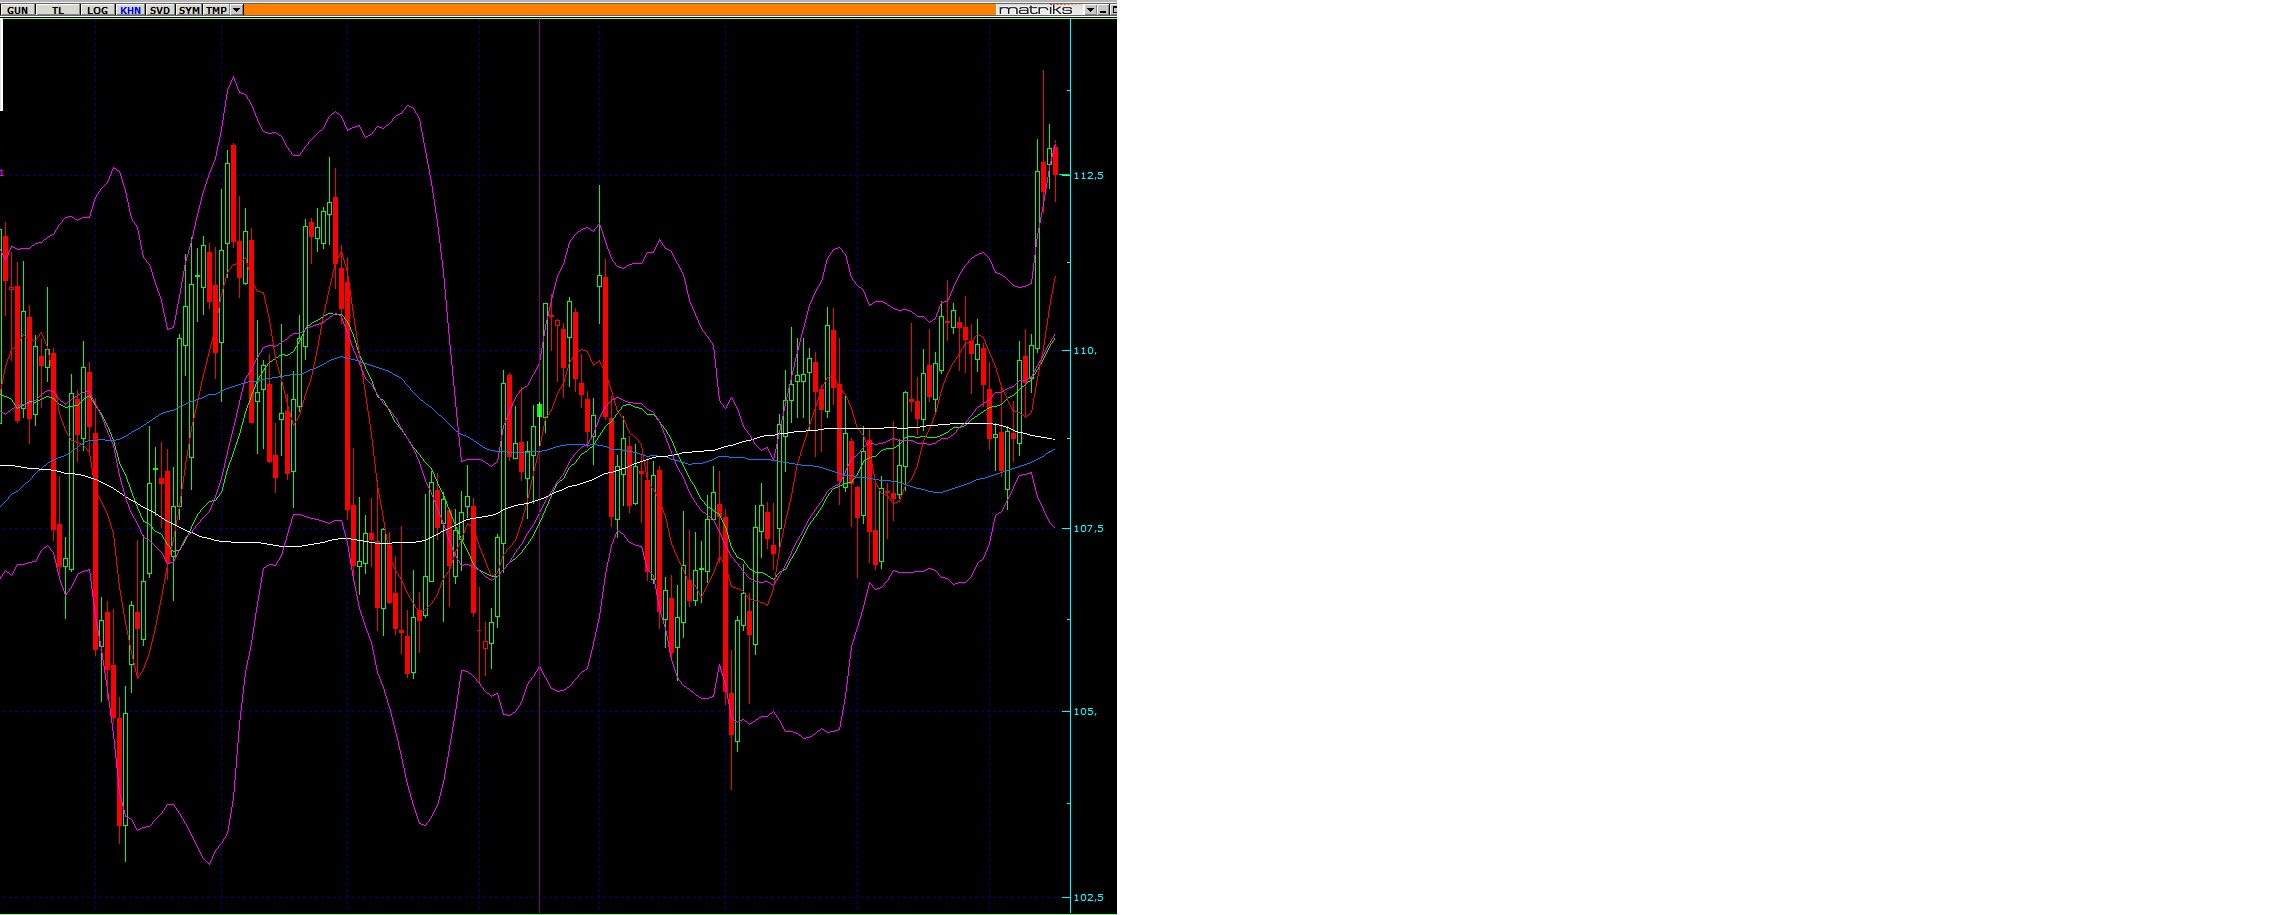
Task: Toggle the highlighted KHN button
Action: 130,10
